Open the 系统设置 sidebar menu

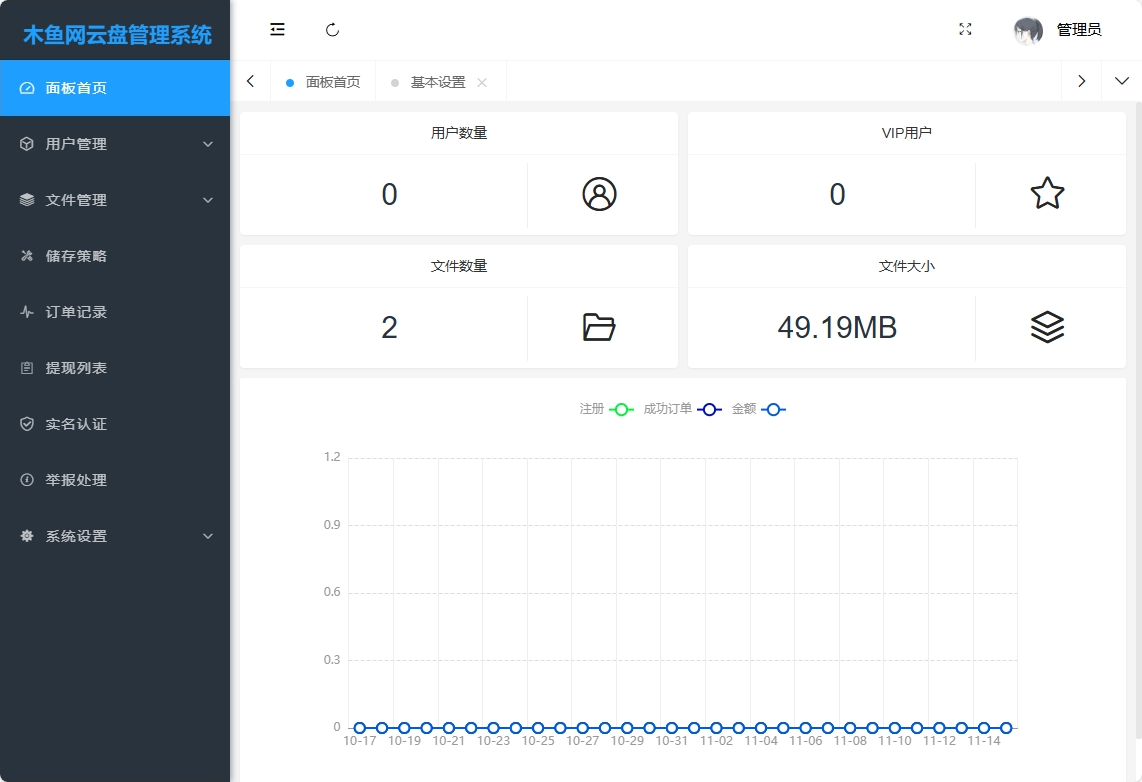pyautogui.click(x=115, y=537)
